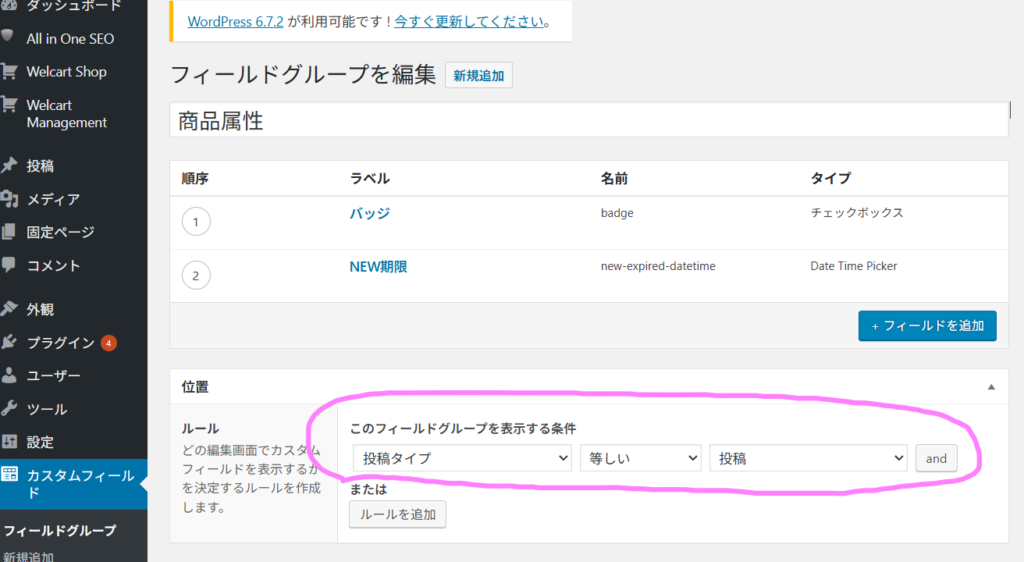This screenshot has height=562, width=1024.
Task: Select フィールドグループ submenu item
Action: [59, 530]
